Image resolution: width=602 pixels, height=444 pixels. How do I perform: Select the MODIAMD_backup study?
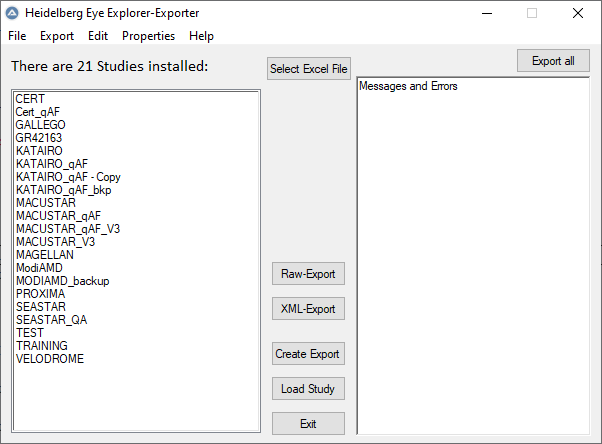(x=63, y=281)
